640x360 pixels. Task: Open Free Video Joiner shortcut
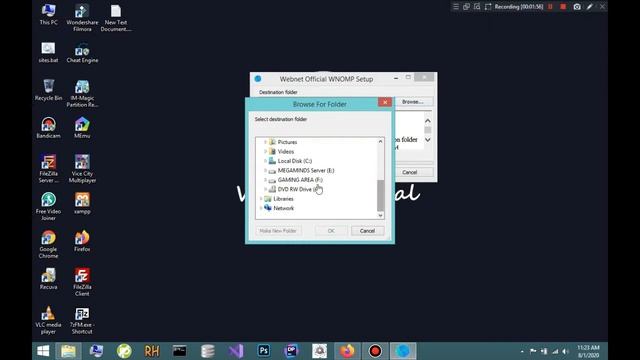click(x=48, y=207)
